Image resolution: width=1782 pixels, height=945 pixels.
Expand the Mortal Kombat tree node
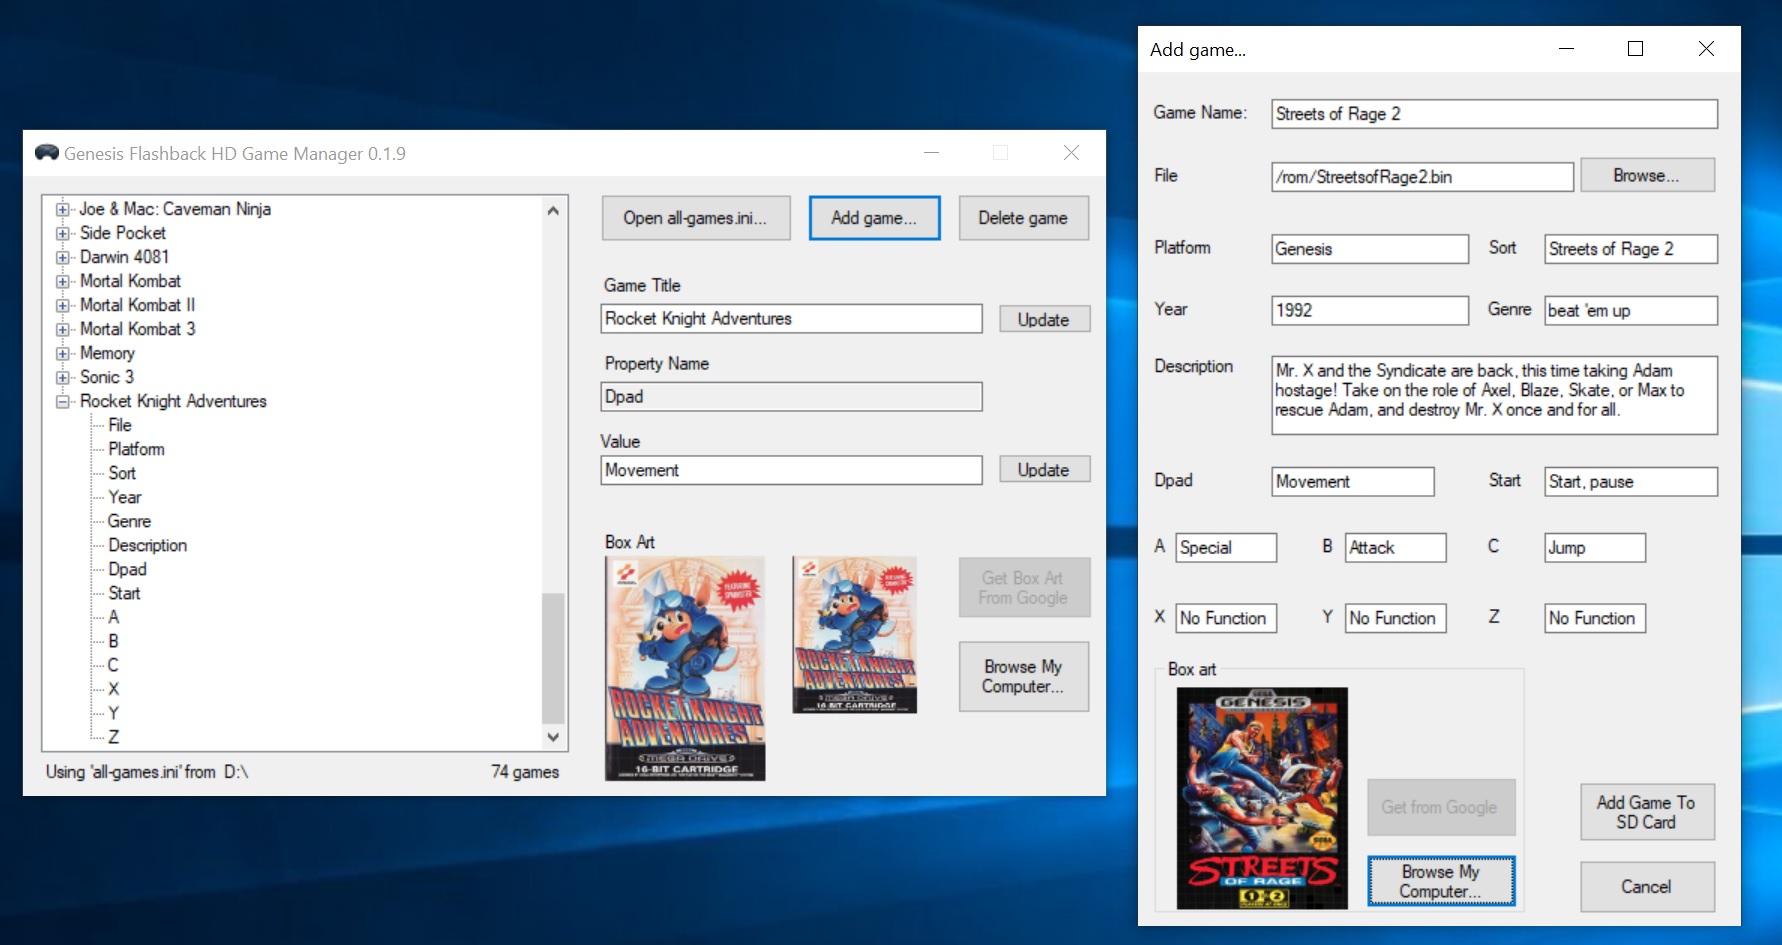[x=63, y=281]
